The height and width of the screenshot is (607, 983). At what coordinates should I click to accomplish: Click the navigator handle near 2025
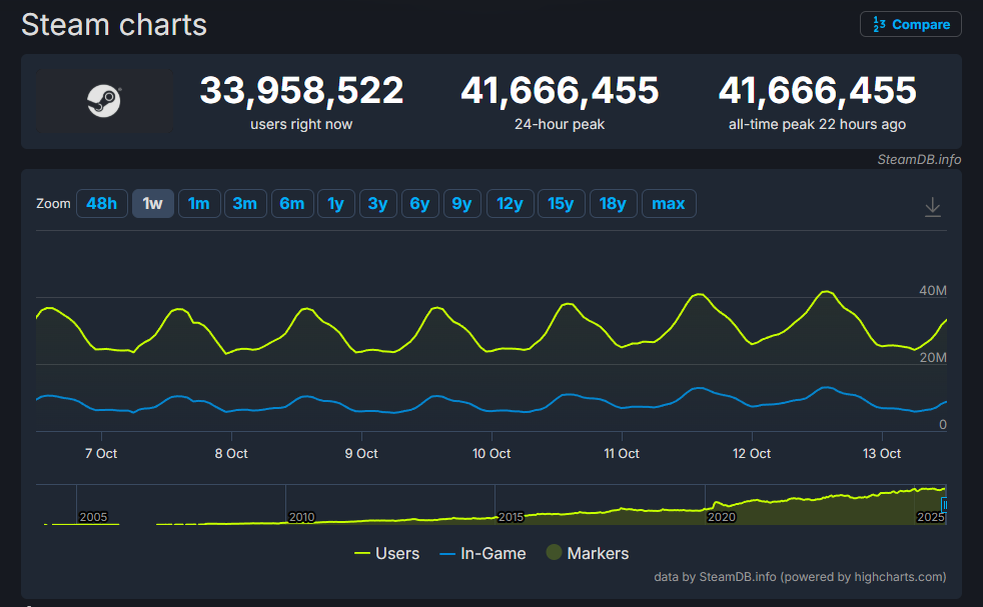[x=943, y=503]
